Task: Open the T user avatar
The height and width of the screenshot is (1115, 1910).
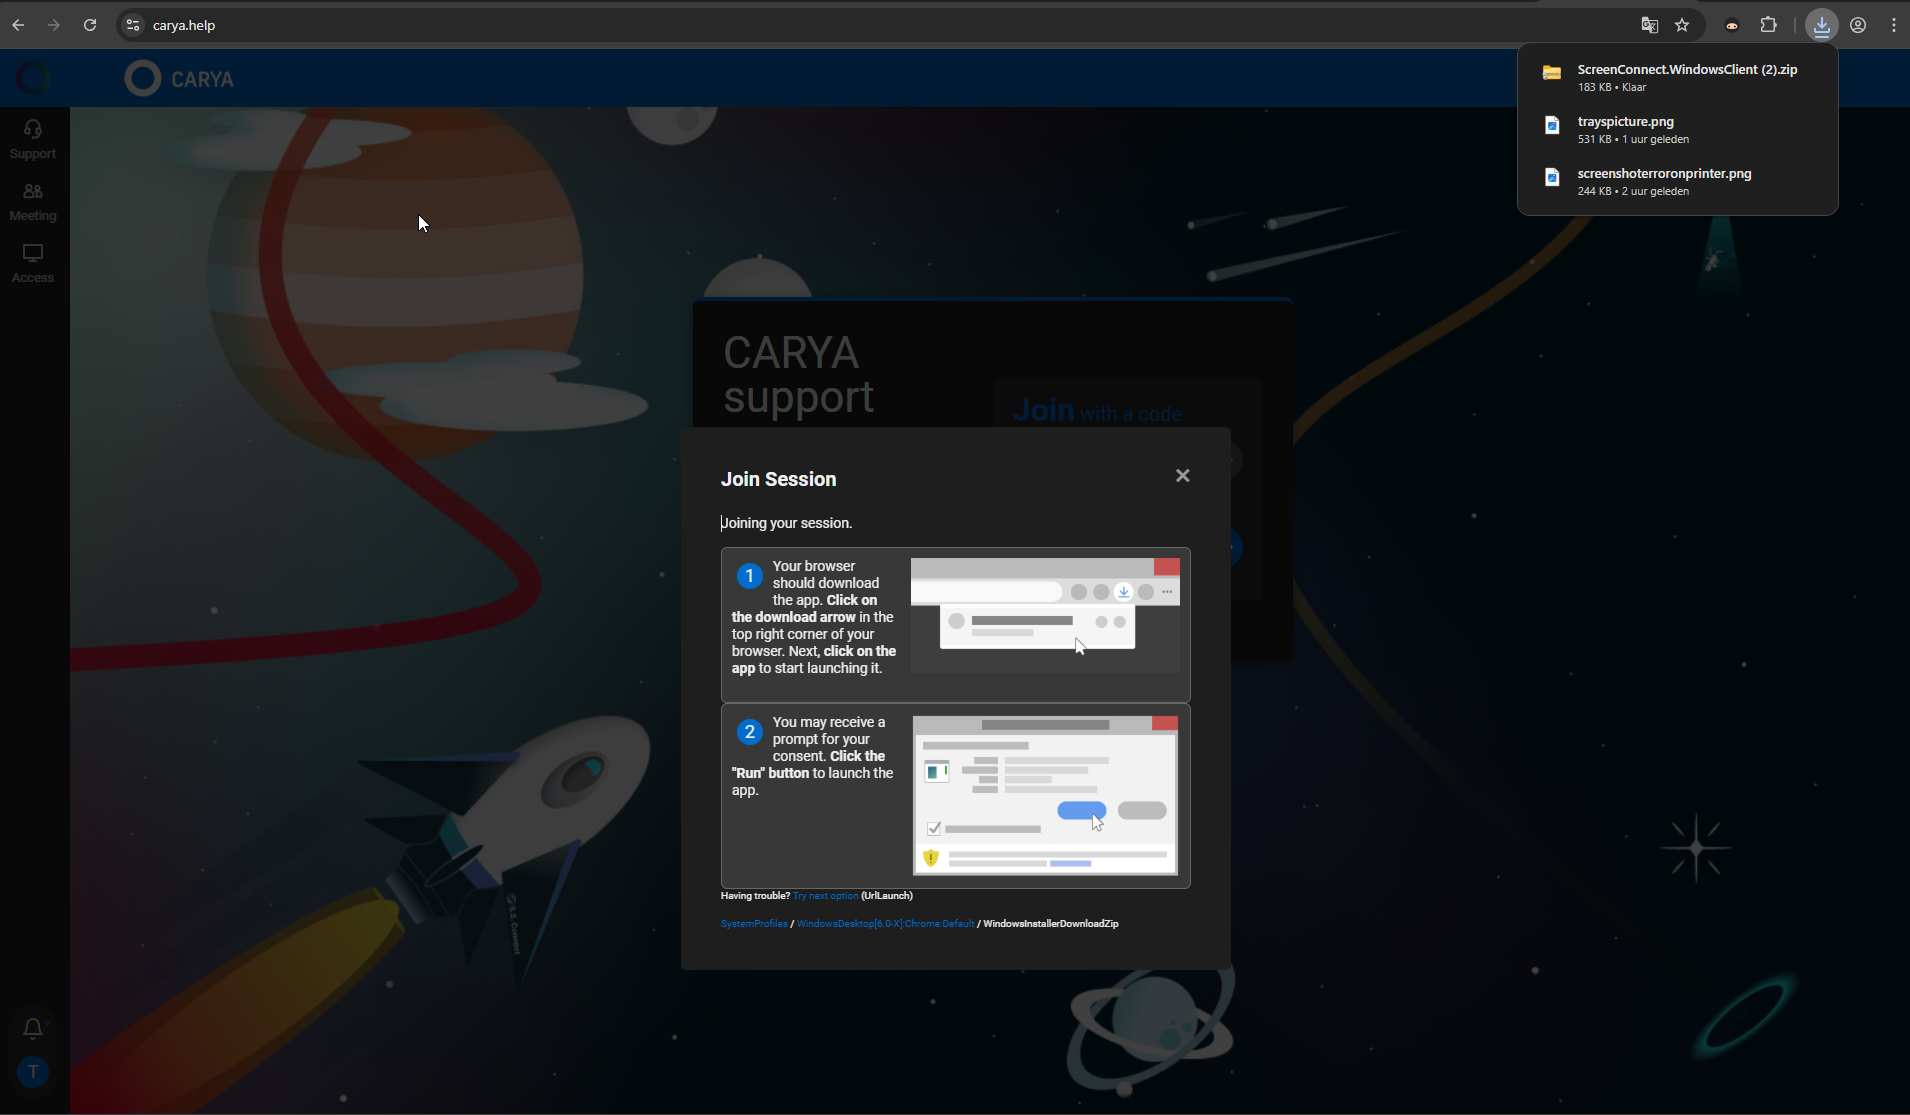Action: pyautogui.click(x=33, y=1072)
